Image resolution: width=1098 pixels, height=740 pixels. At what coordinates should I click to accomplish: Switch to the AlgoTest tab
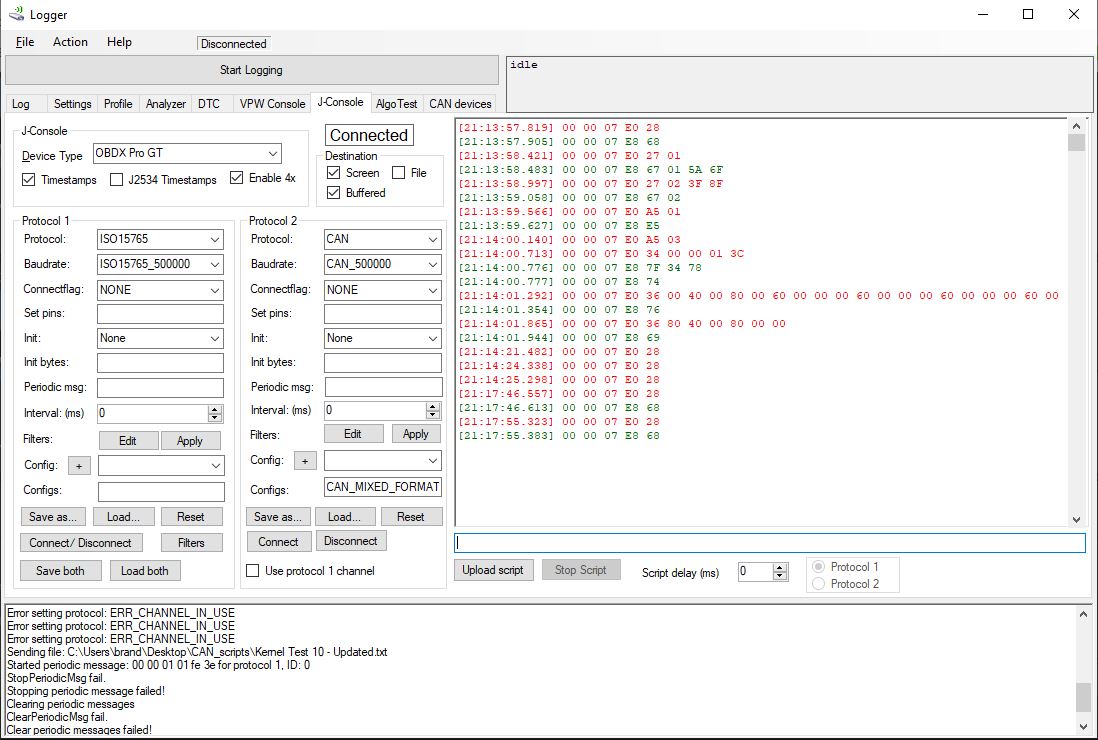point(396,104)
